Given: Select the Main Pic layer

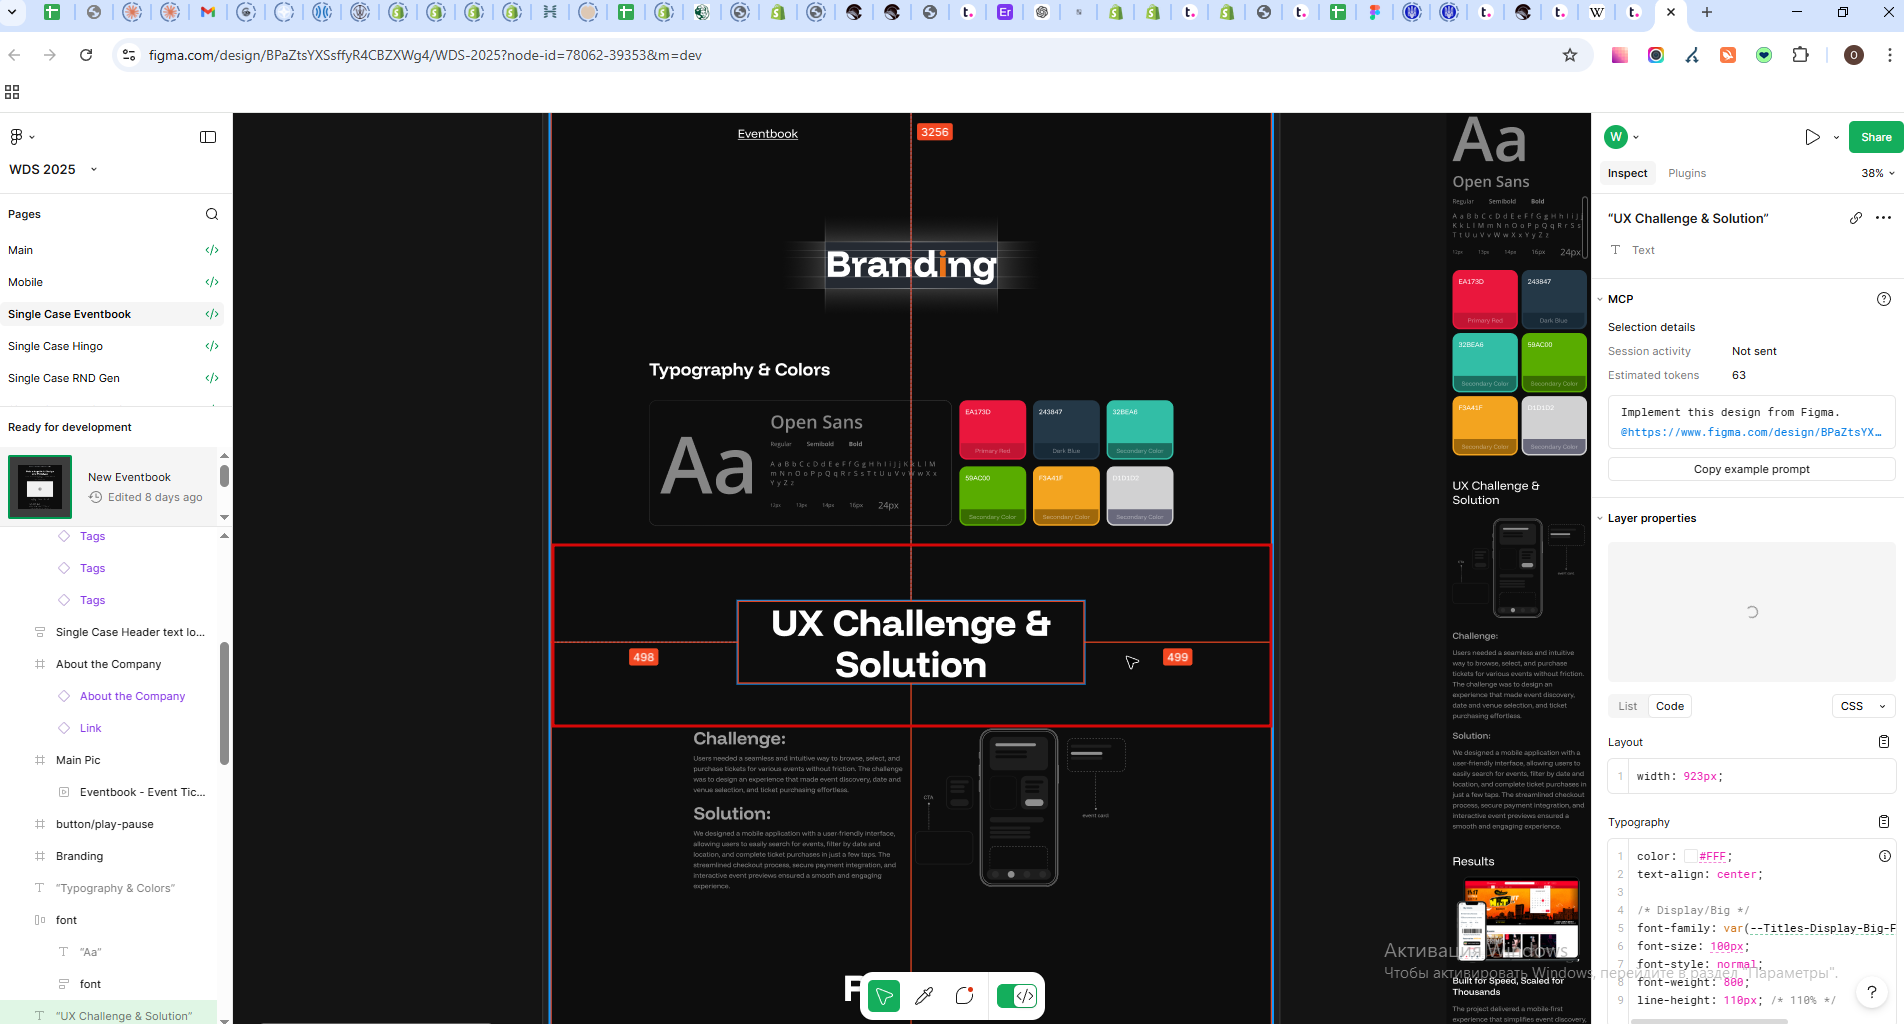Looking at the screenshot, I should 78,760.
